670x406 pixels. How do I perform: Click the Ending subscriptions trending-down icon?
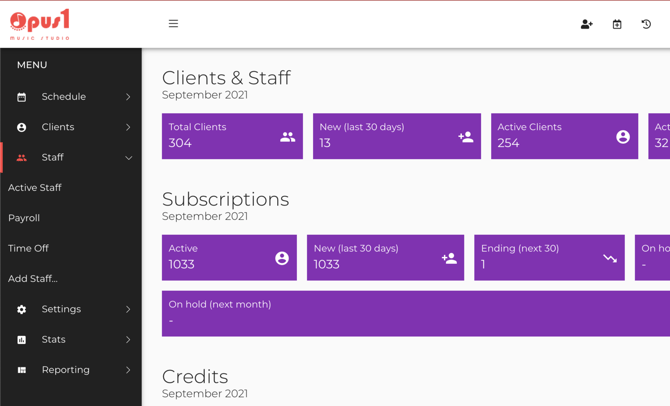click(610, 258)
